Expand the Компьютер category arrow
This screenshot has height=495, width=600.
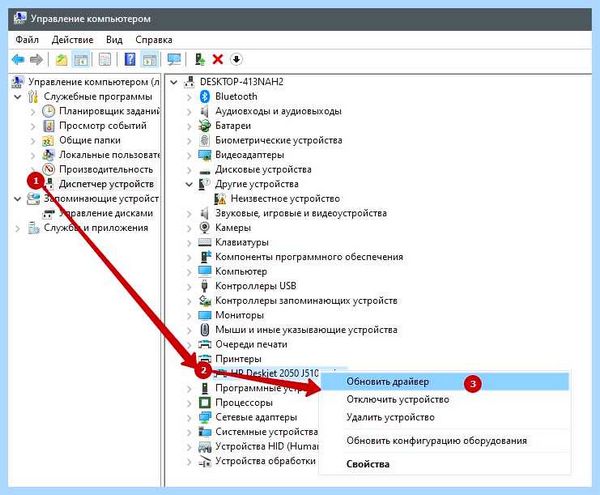[x=189, y=272]
